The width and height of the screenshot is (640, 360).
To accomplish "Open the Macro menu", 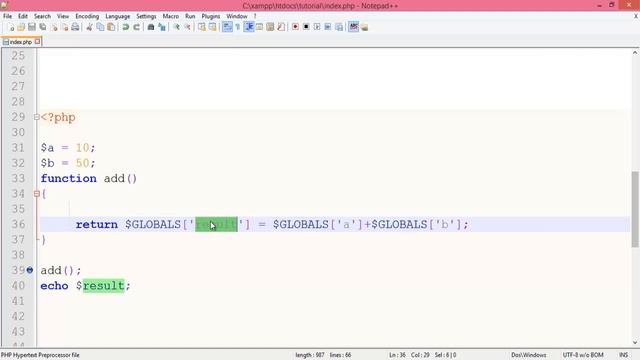I will pyautogui.click(x=171, y=16).
